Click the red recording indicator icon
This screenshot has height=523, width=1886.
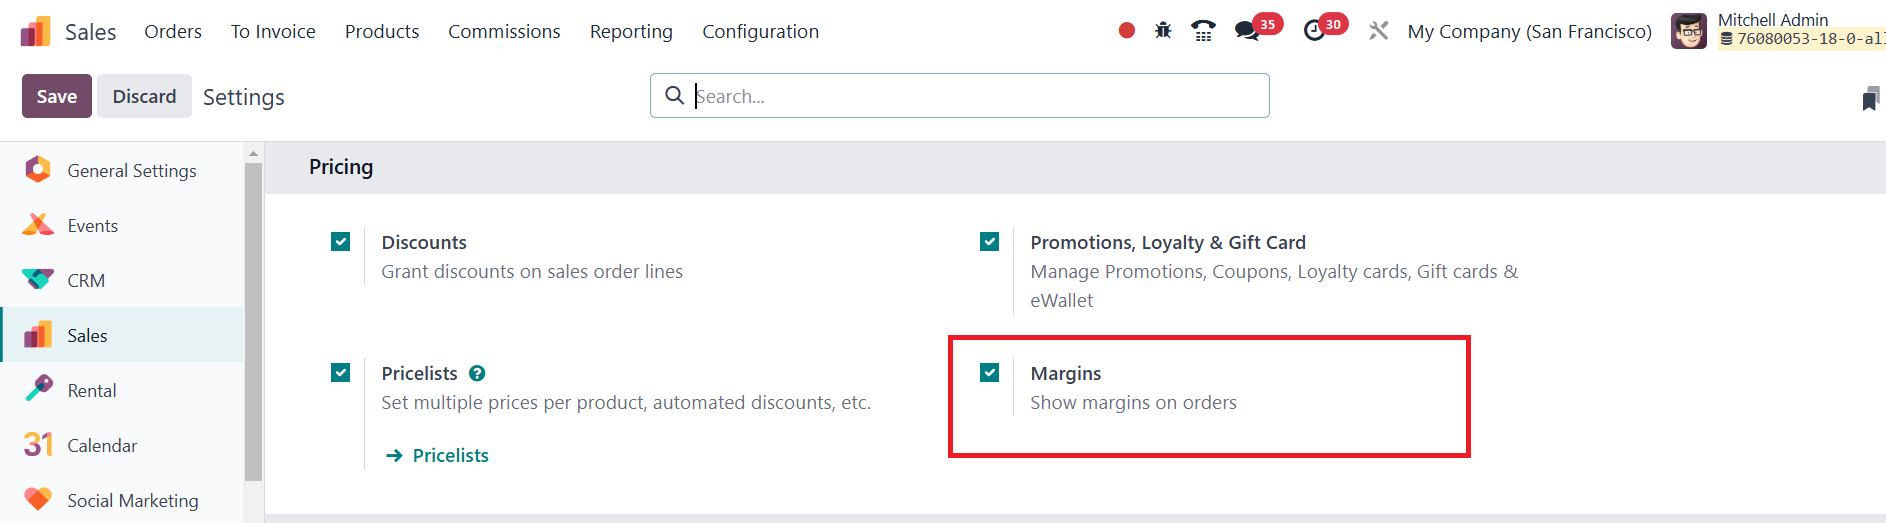click(x=1127, y=31)
